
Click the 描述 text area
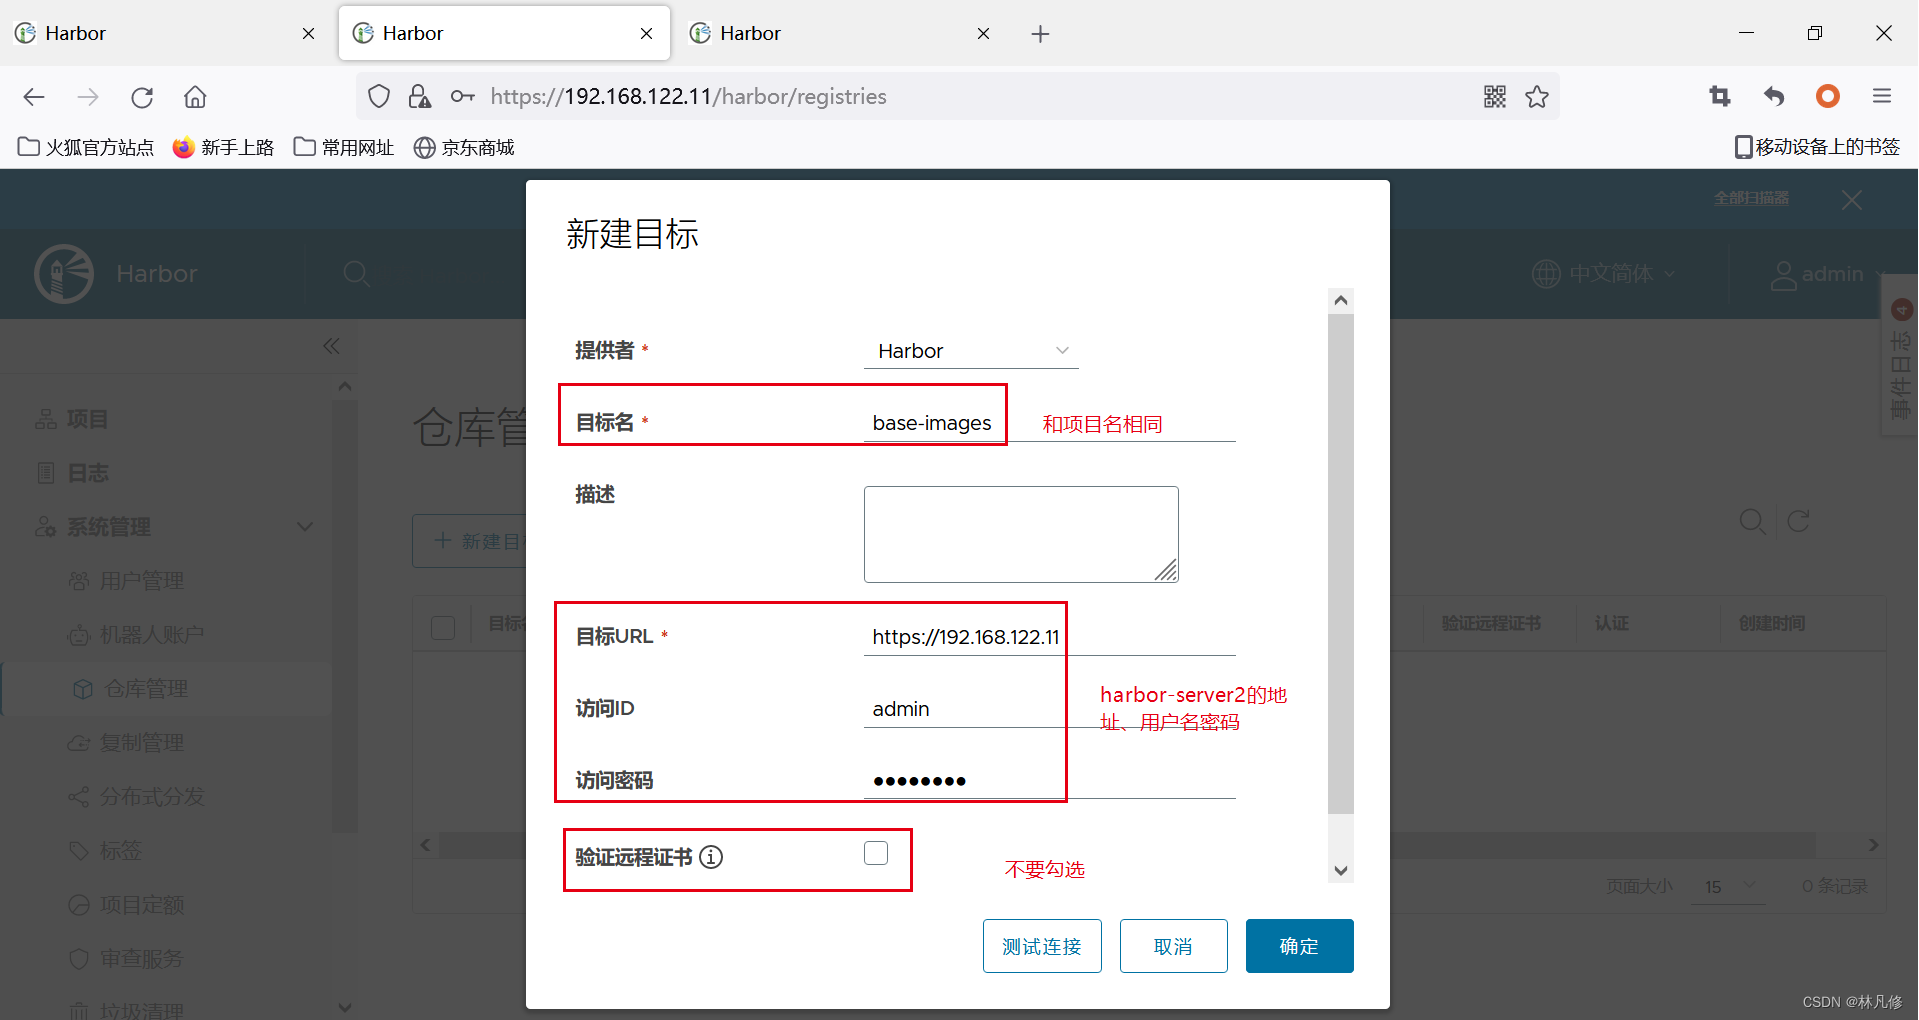[x=1021, y=534]
